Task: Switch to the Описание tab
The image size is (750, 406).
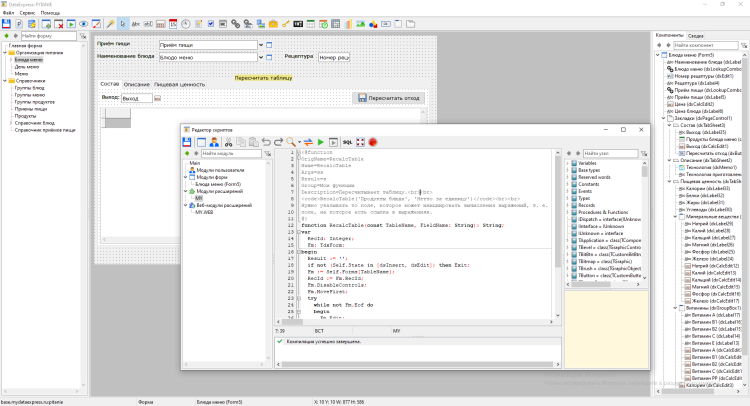Action: point(137,84)
